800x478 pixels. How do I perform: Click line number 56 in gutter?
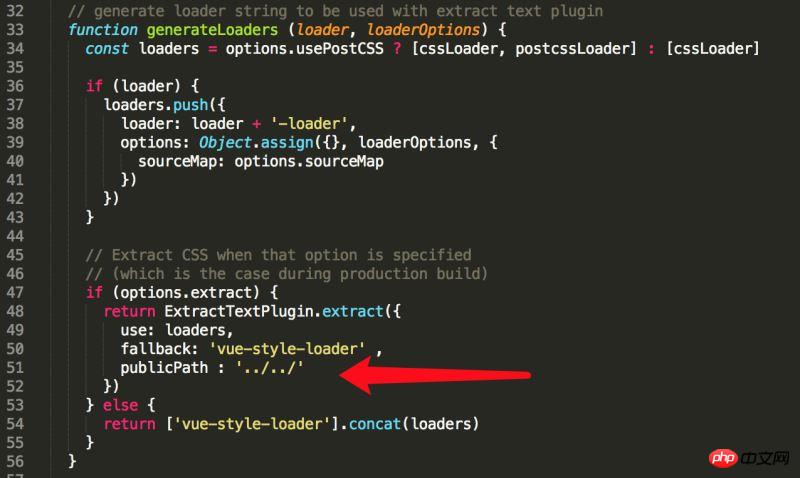click(x=15, y=461)
